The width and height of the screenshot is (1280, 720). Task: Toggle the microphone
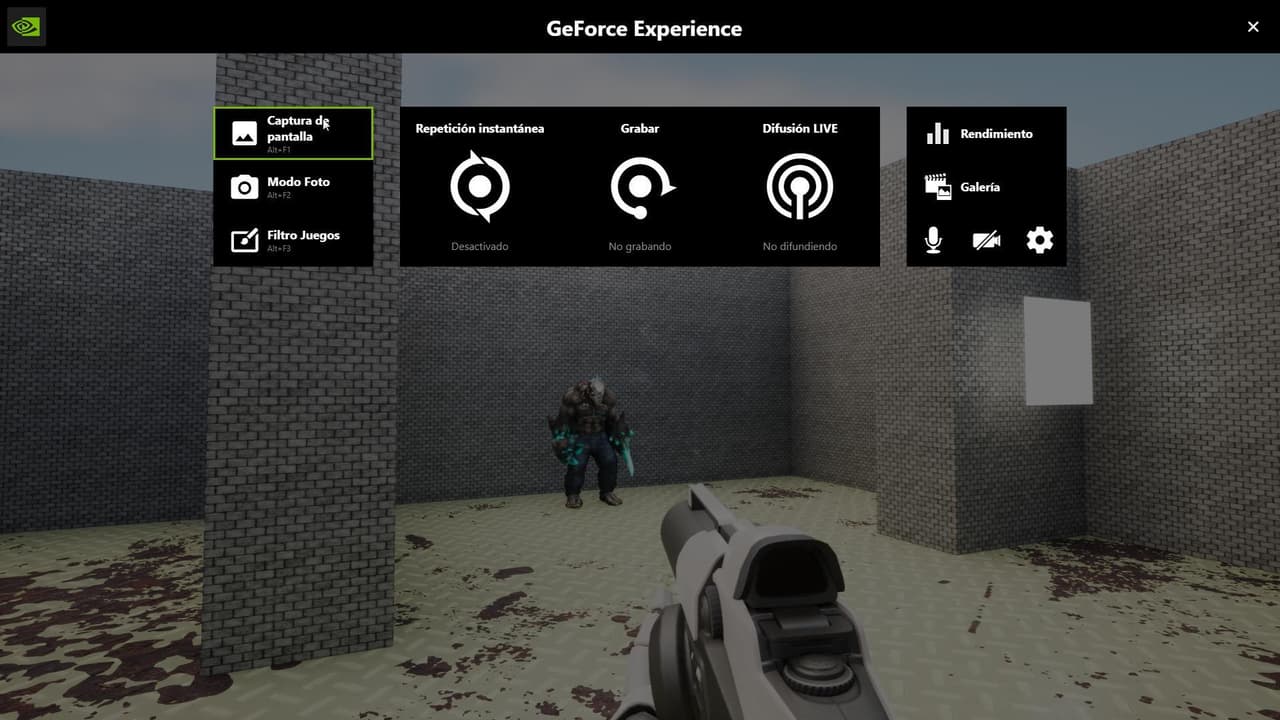tap(933, 240)
